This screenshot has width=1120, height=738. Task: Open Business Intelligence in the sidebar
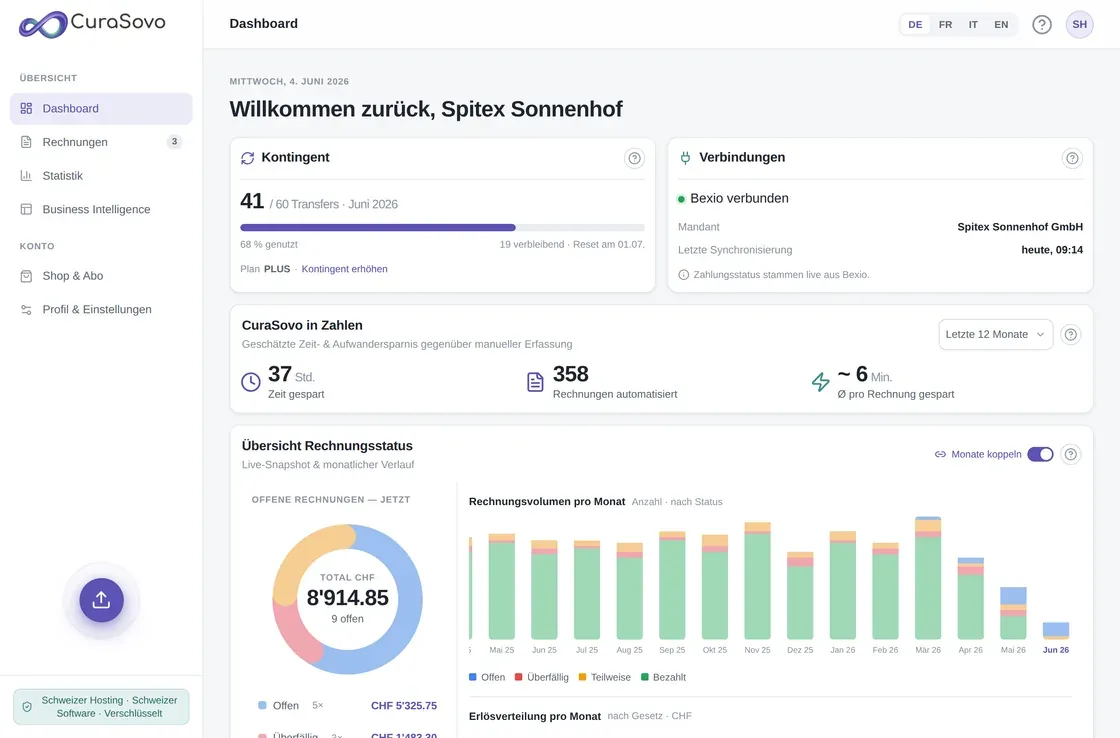point(101,209)
